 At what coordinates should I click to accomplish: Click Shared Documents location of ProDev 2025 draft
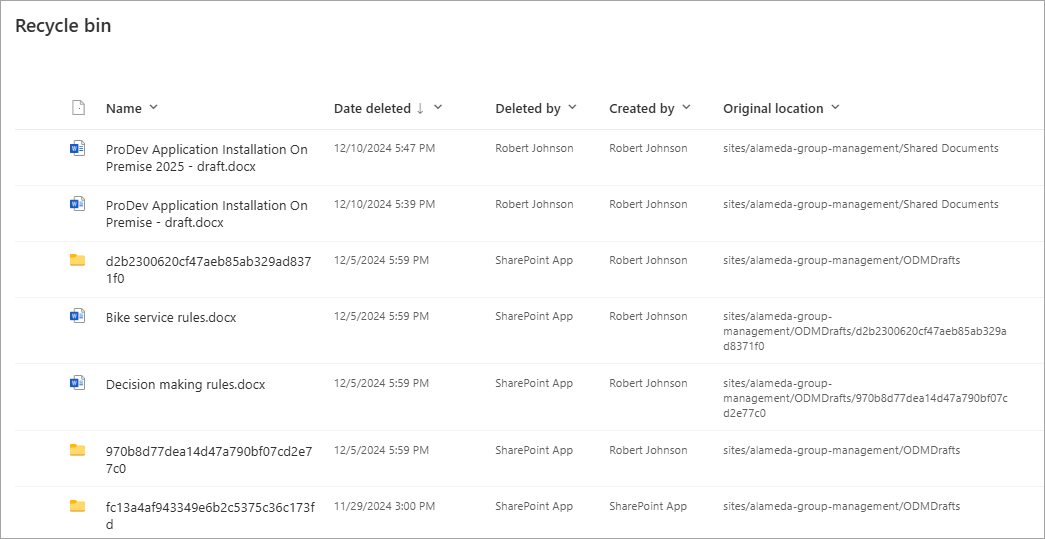coord(861,148)
